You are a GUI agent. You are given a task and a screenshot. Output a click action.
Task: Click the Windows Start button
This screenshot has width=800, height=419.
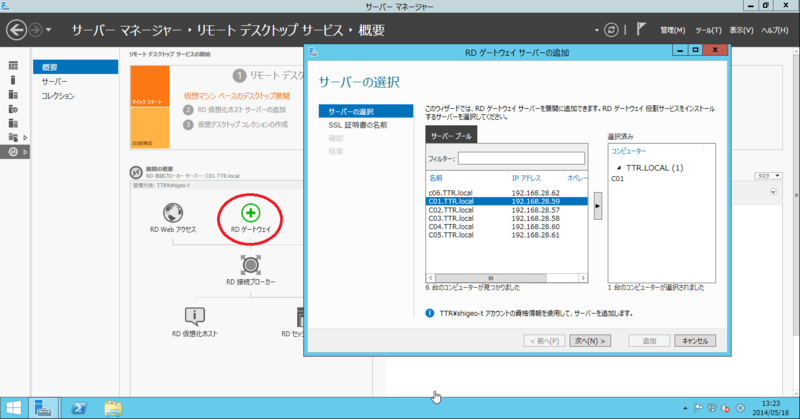coord(14,408)
